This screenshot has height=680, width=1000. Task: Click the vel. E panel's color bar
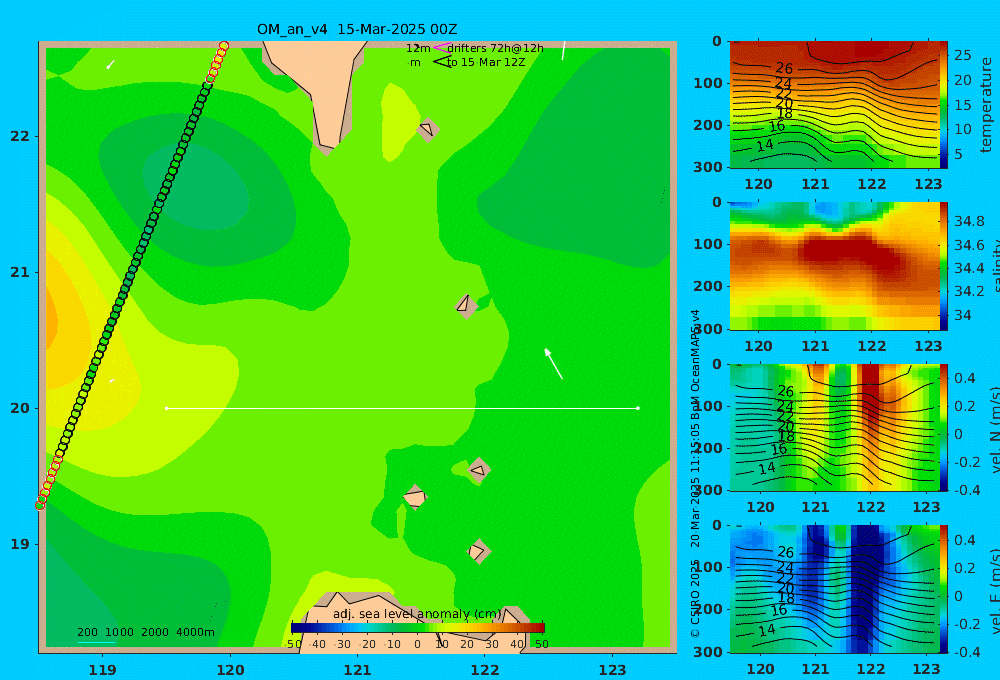click(944, 589)
